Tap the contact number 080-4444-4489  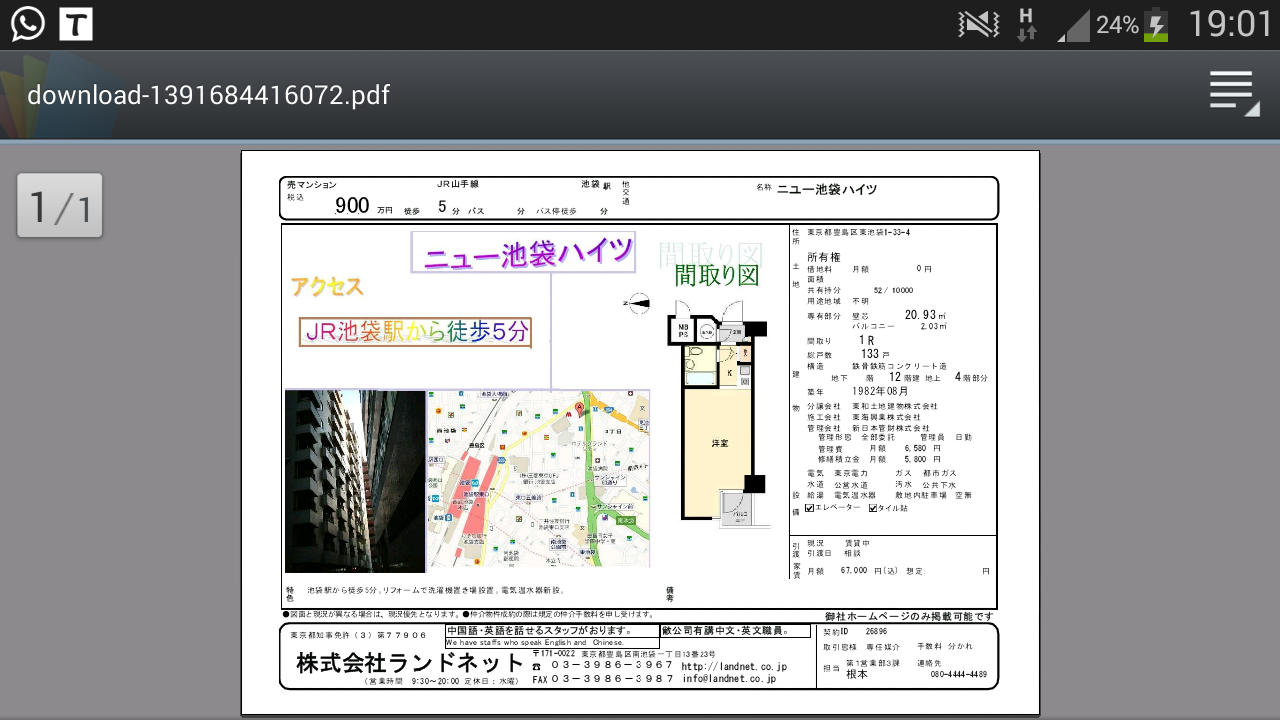pyautogui.click(x=959, y=674)
